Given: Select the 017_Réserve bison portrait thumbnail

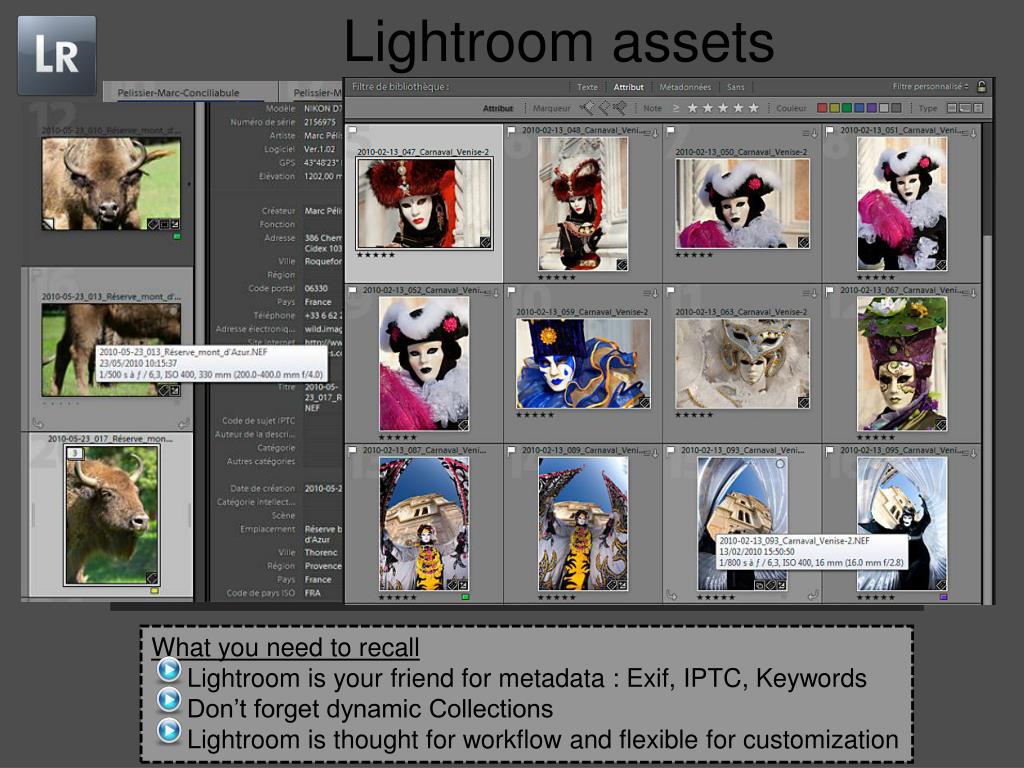Looking at the screenshot, I should pos(112,515).
